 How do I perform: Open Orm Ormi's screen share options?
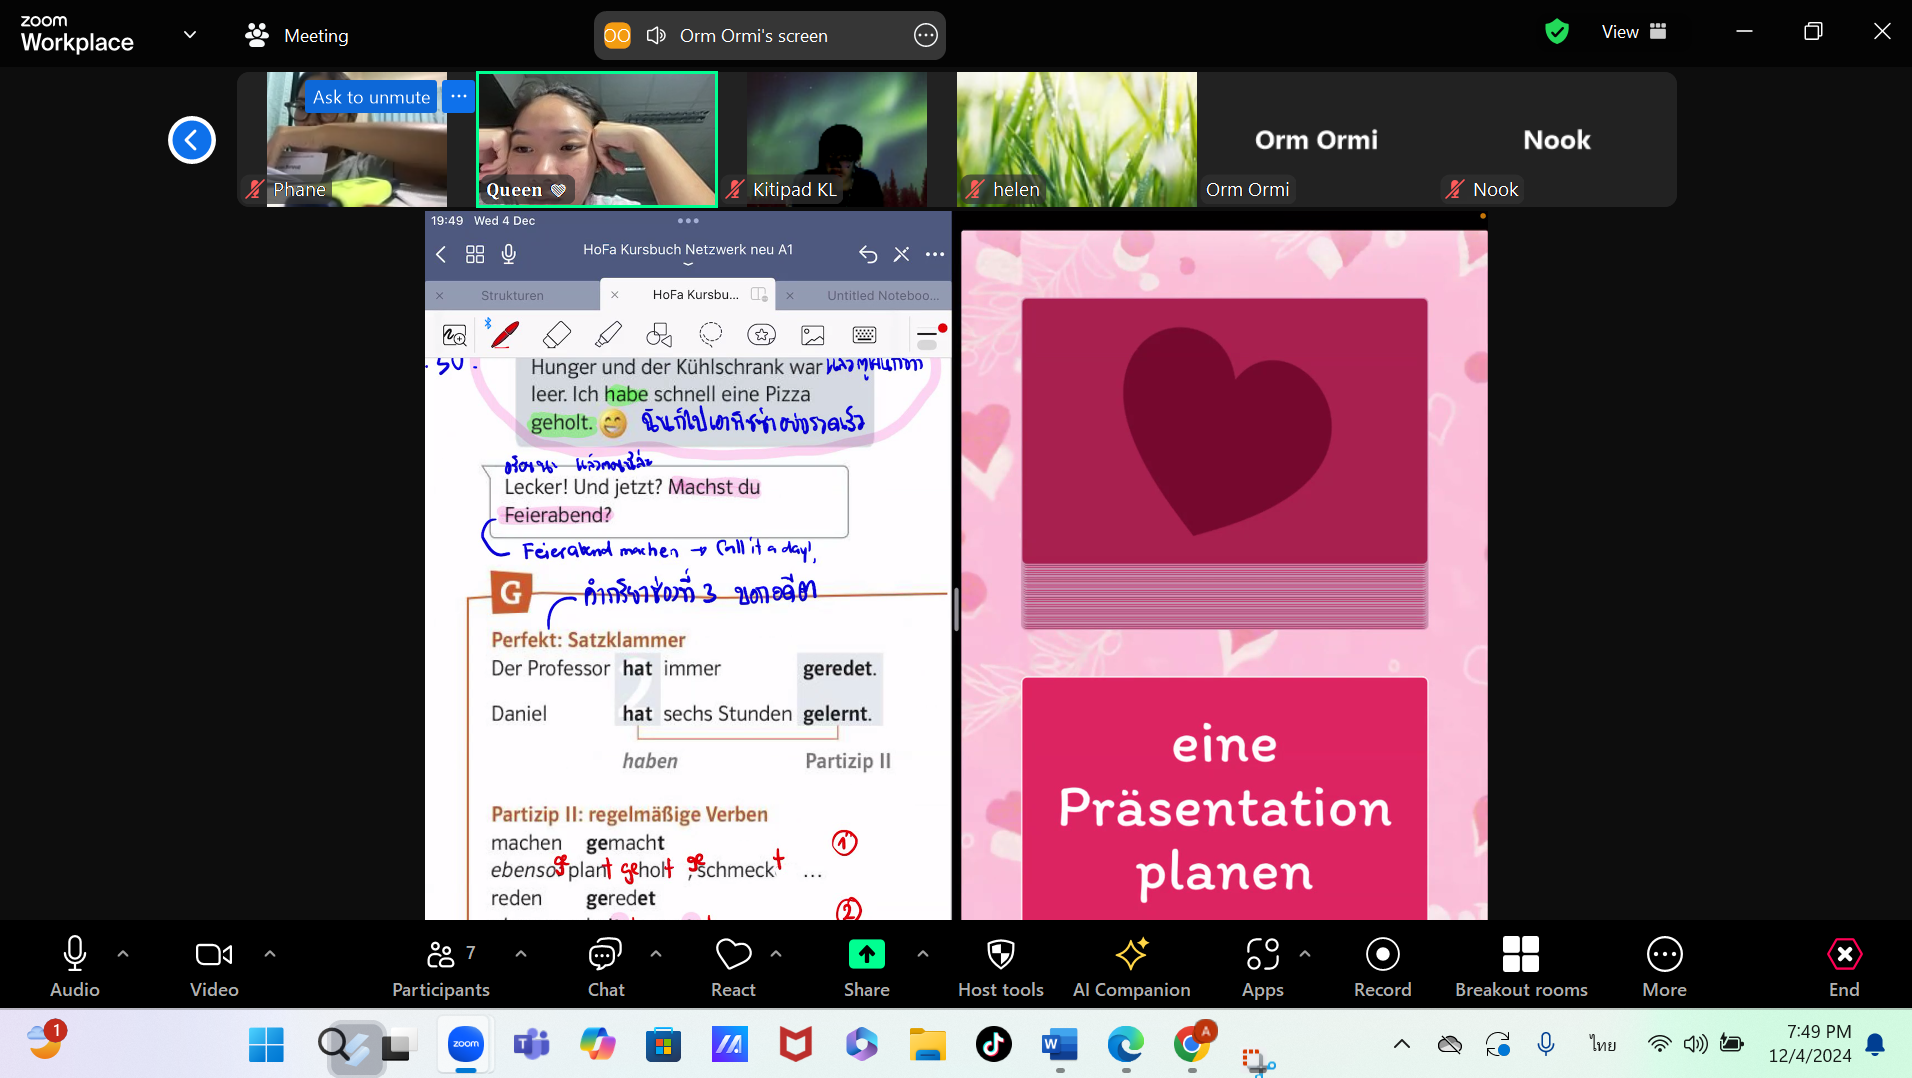pos(925,36)
